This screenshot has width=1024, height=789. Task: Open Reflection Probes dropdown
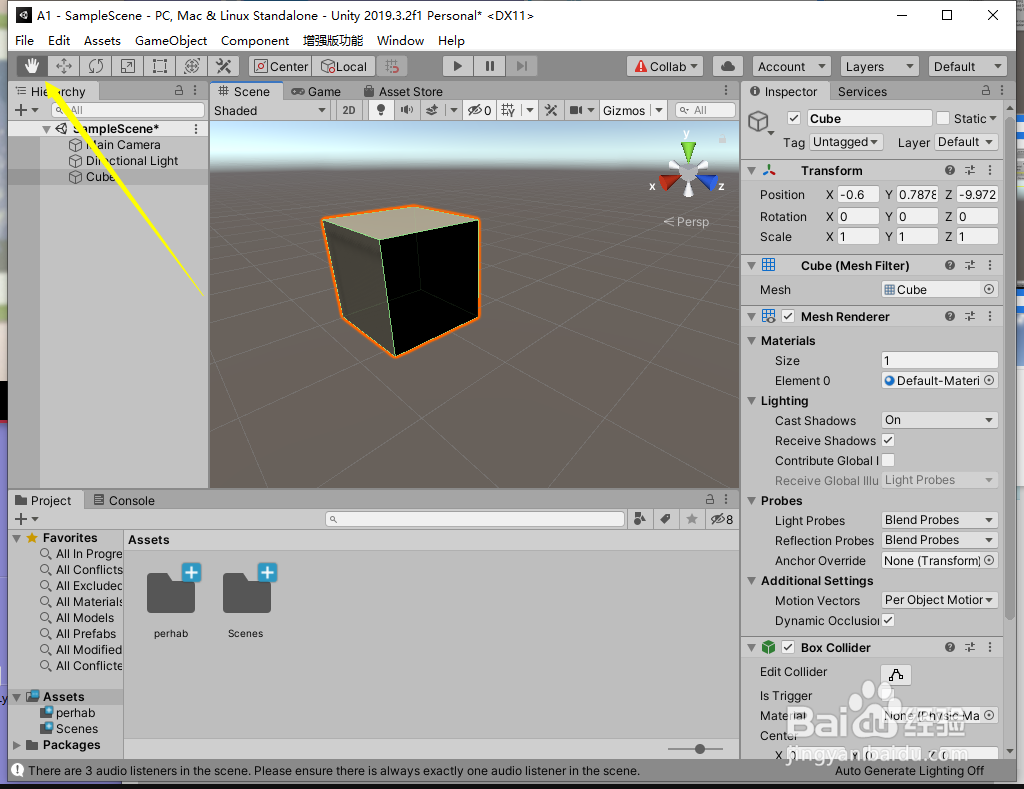click(939, 540)
